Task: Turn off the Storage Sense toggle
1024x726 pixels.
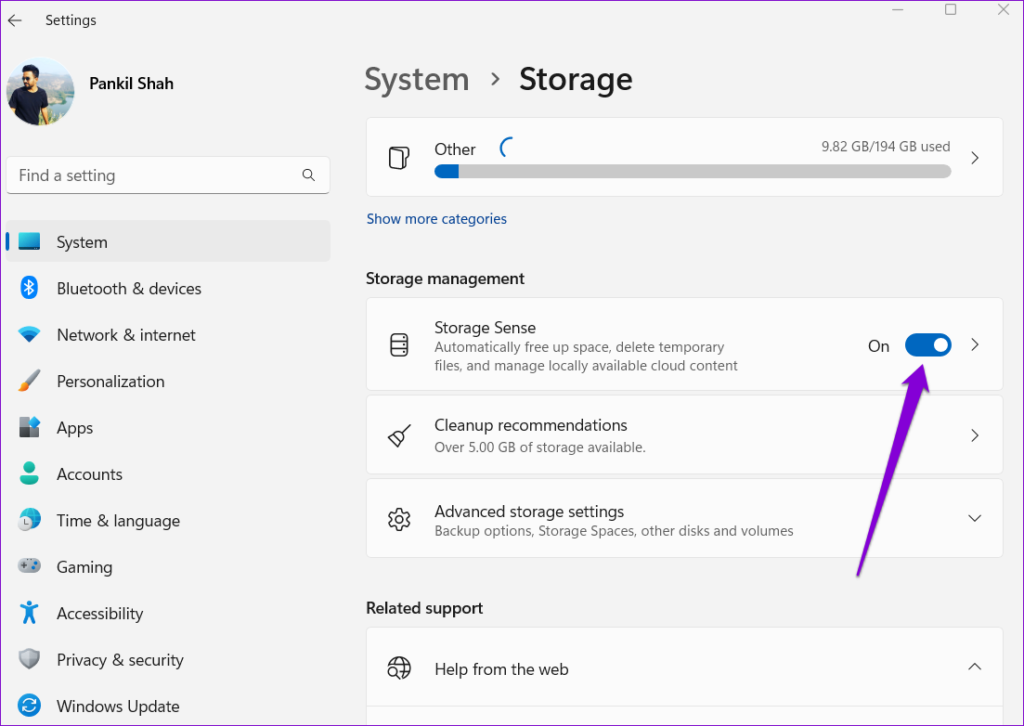Action: [928, 345]
